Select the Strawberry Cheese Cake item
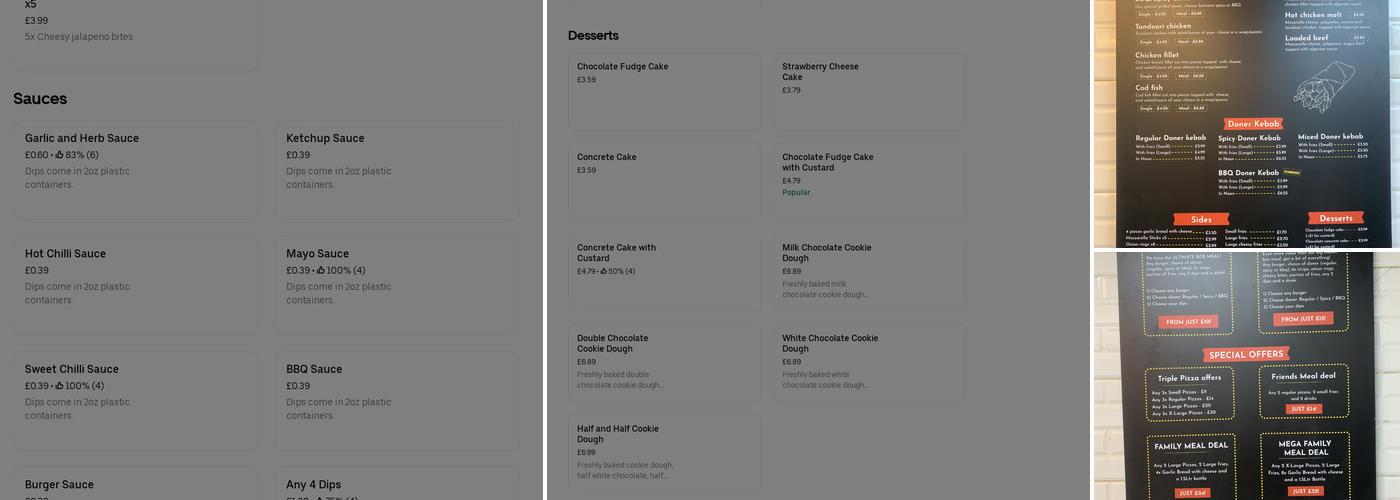 pyautogui.click(x=869, y=90)
